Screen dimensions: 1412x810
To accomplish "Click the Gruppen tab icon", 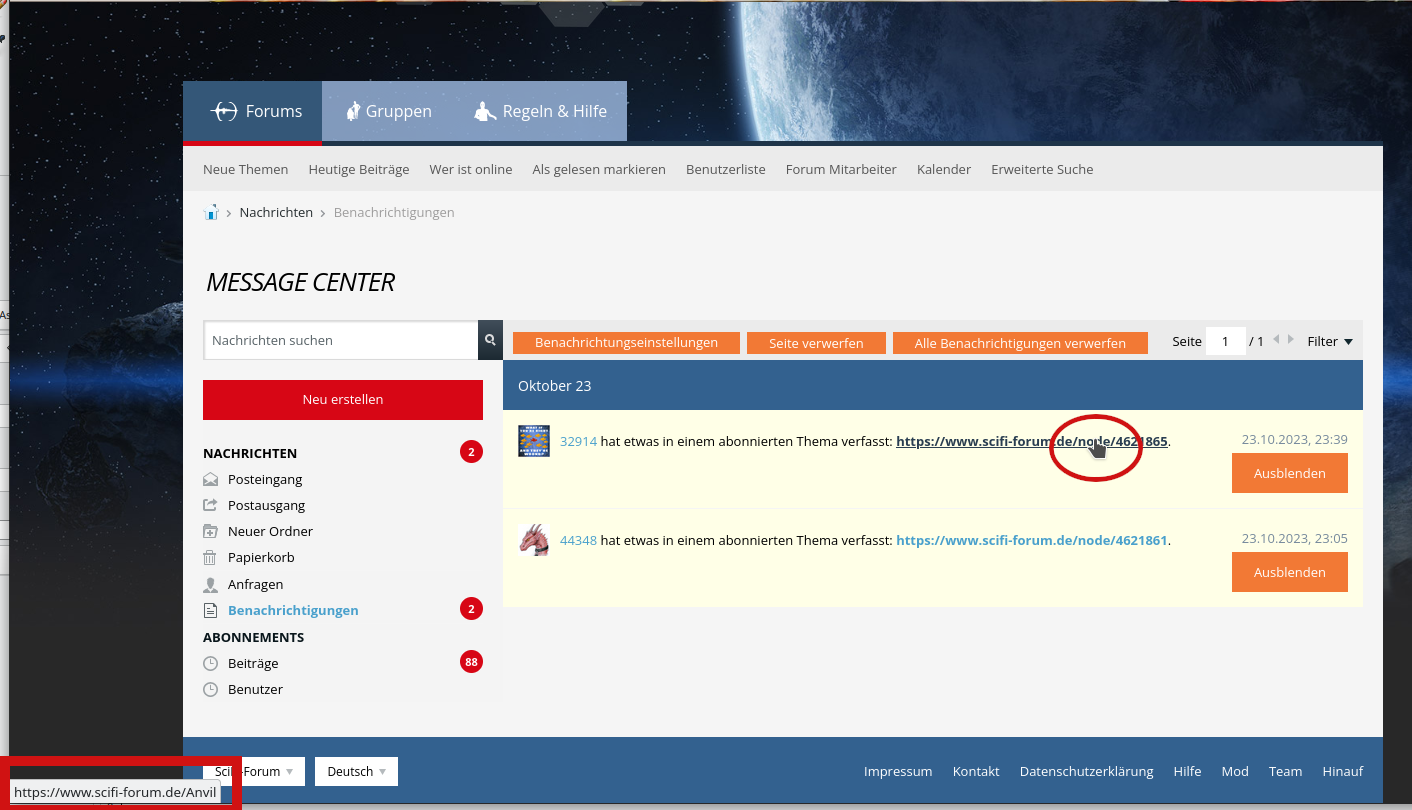I will (353, 111).
